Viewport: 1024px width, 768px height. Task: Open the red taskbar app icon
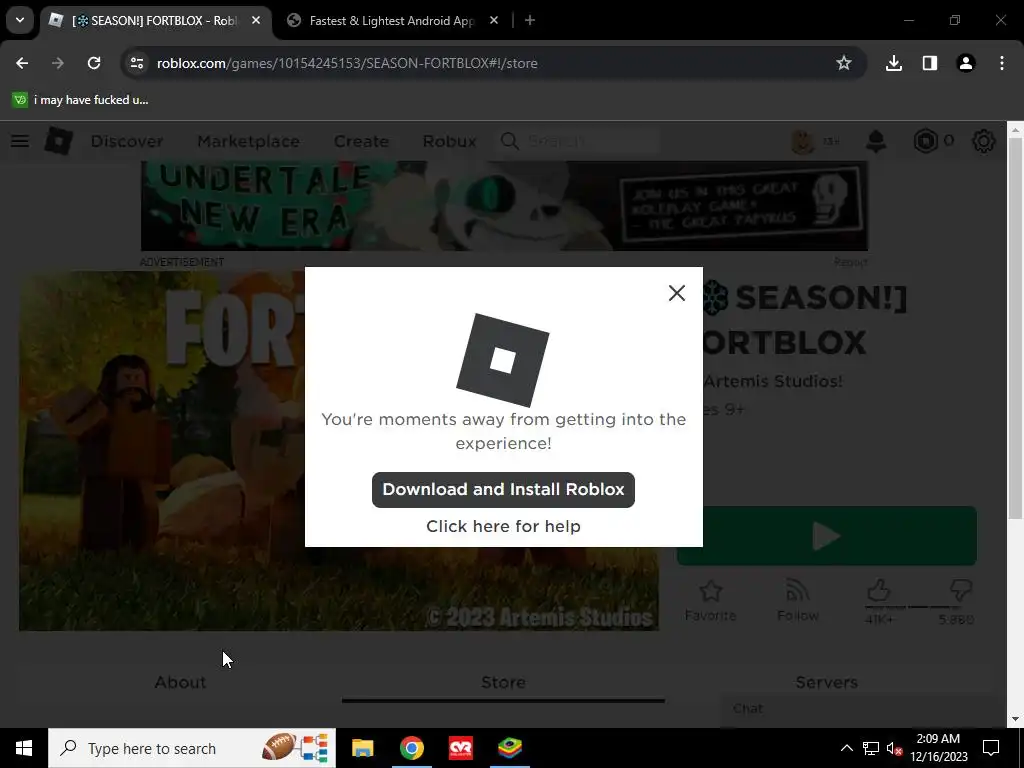click(460, 748)
